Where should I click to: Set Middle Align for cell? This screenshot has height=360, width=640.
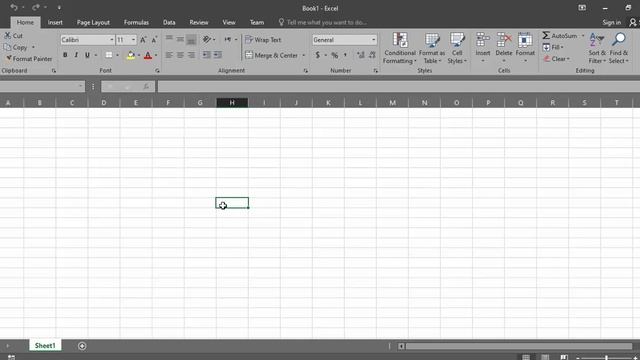click(180, 40)
